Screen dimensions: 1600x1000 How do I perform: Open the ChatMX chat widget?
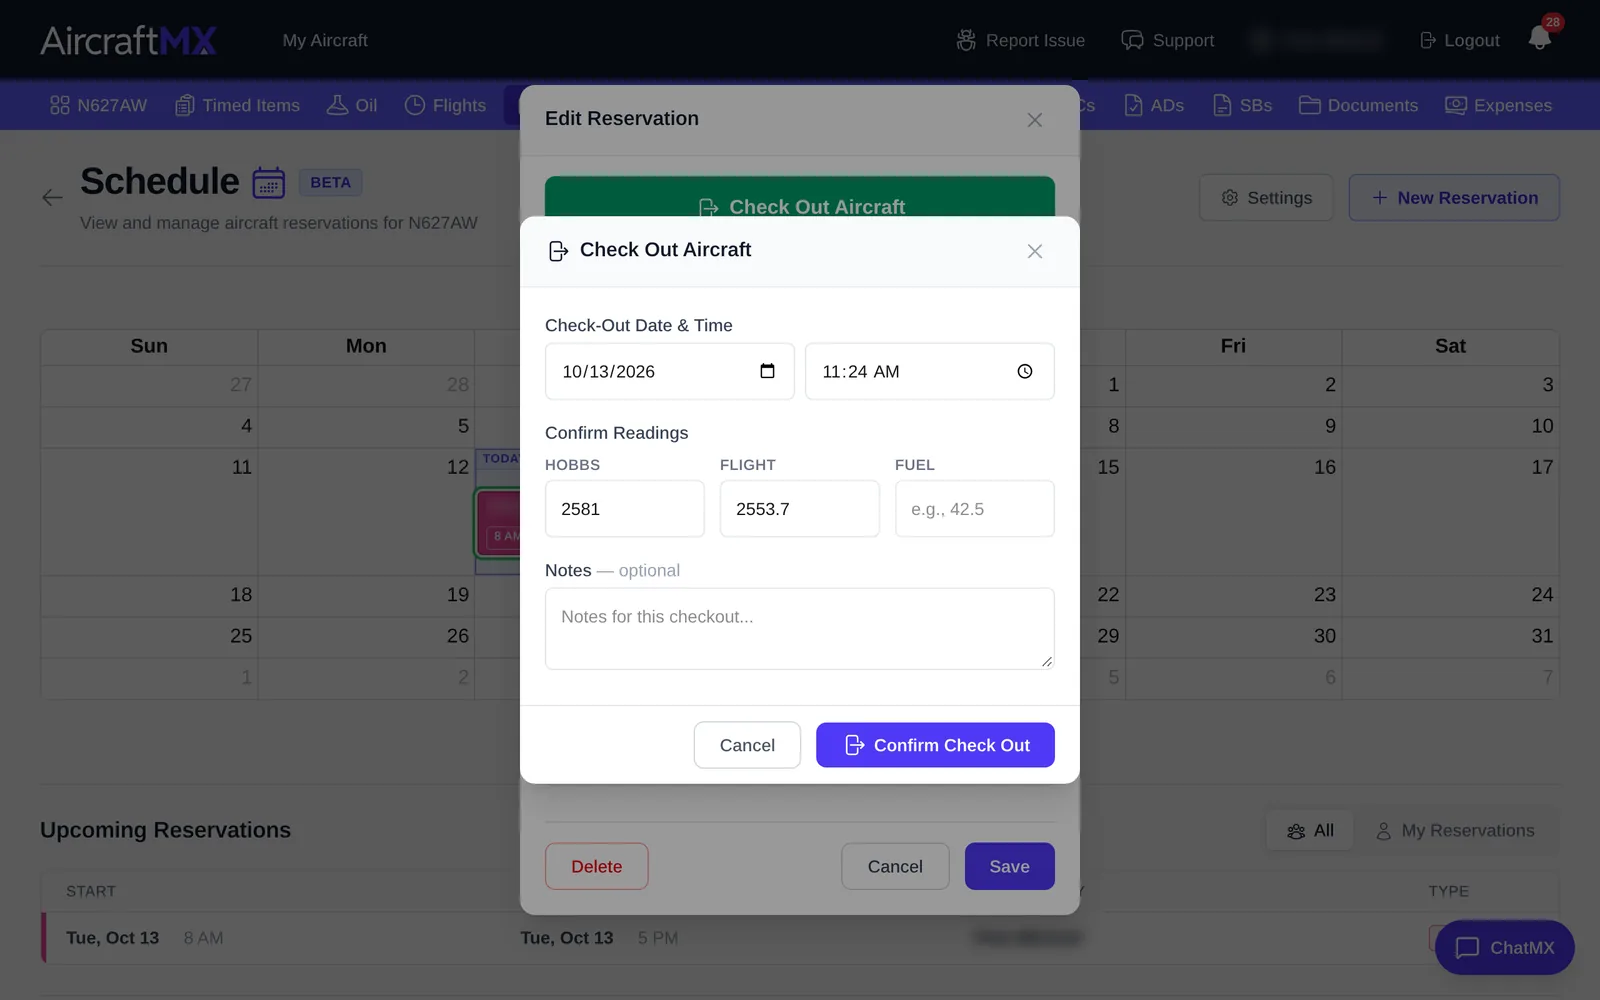point(1504,947)
